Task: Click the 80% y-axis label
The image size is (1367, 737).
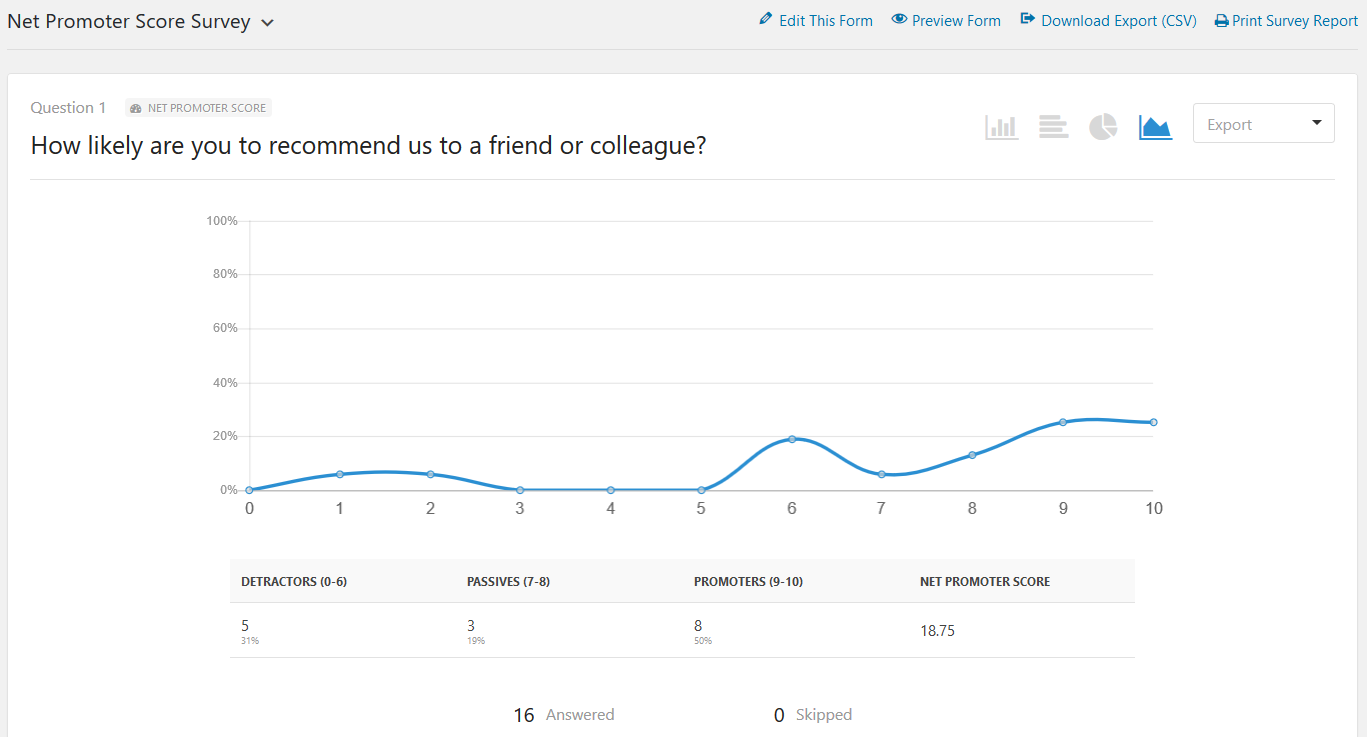Action: click(x=224, y=274)
